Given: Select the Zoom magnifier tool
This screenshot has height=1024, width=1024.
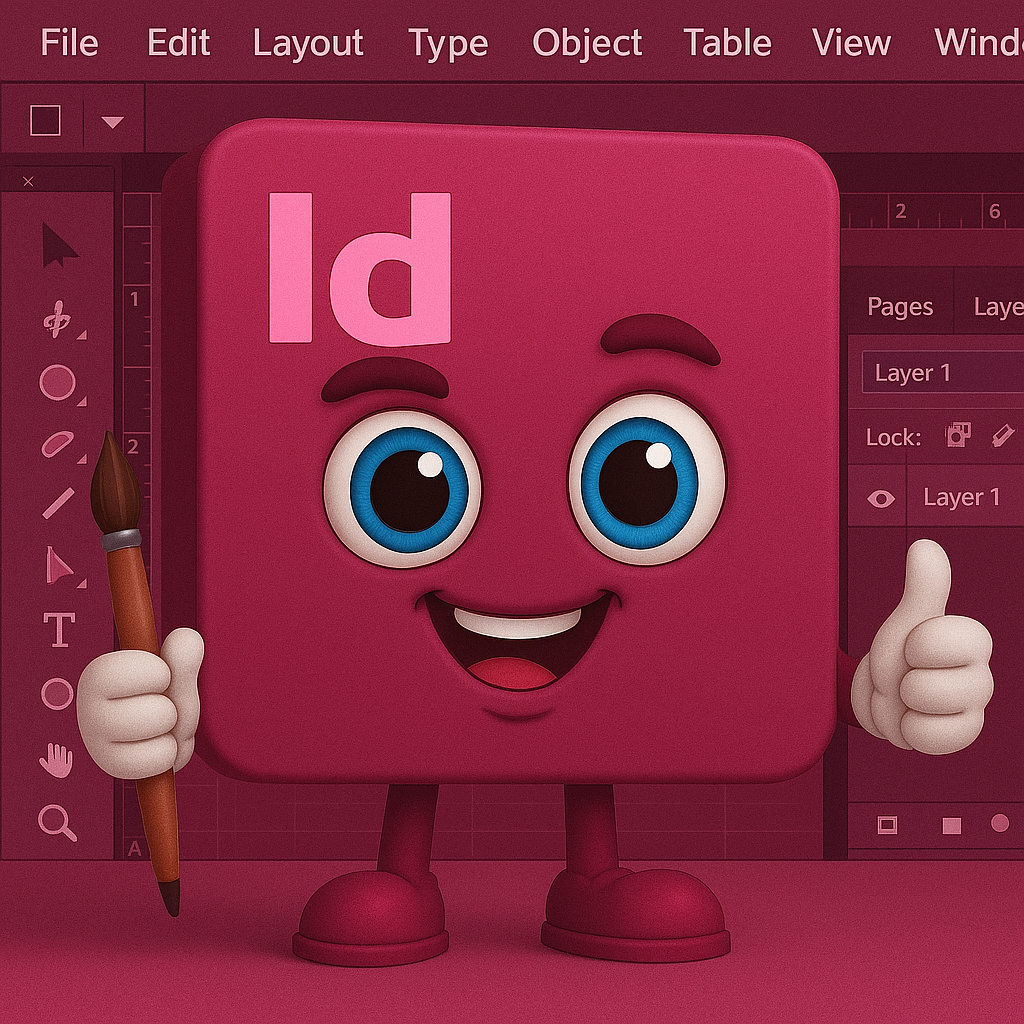Looking at the screenshot, I should pyautogui.click(x=57, y=823).
